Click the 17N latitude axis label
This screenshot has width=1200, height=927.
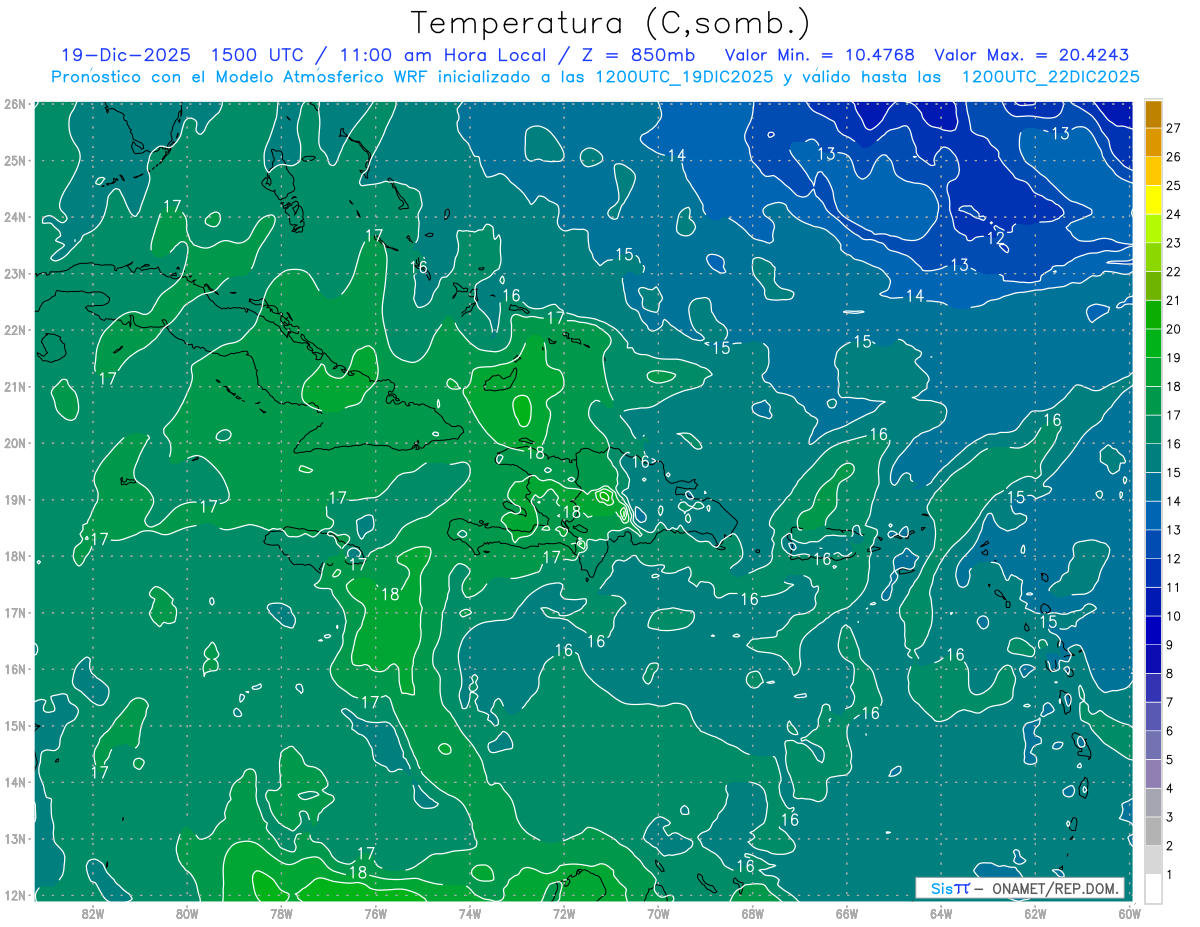click(x=14, y=612)
